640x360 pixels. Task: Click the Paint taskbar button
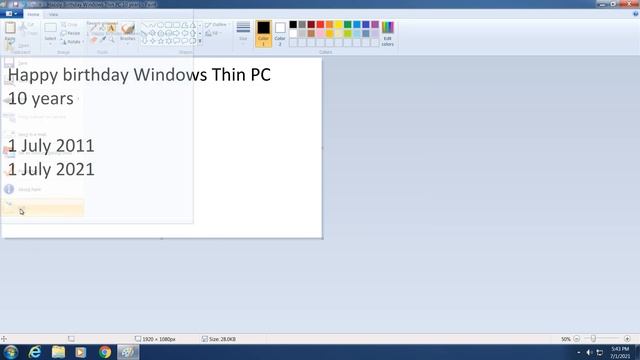click(x=128, y=352)
